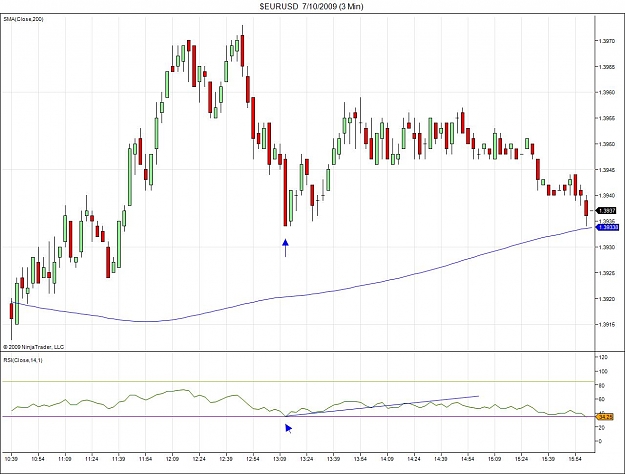Click the 10:39 time axis label
Viewport: 625px width, 474px height.
pyautogui.click(x=11, y=459)
